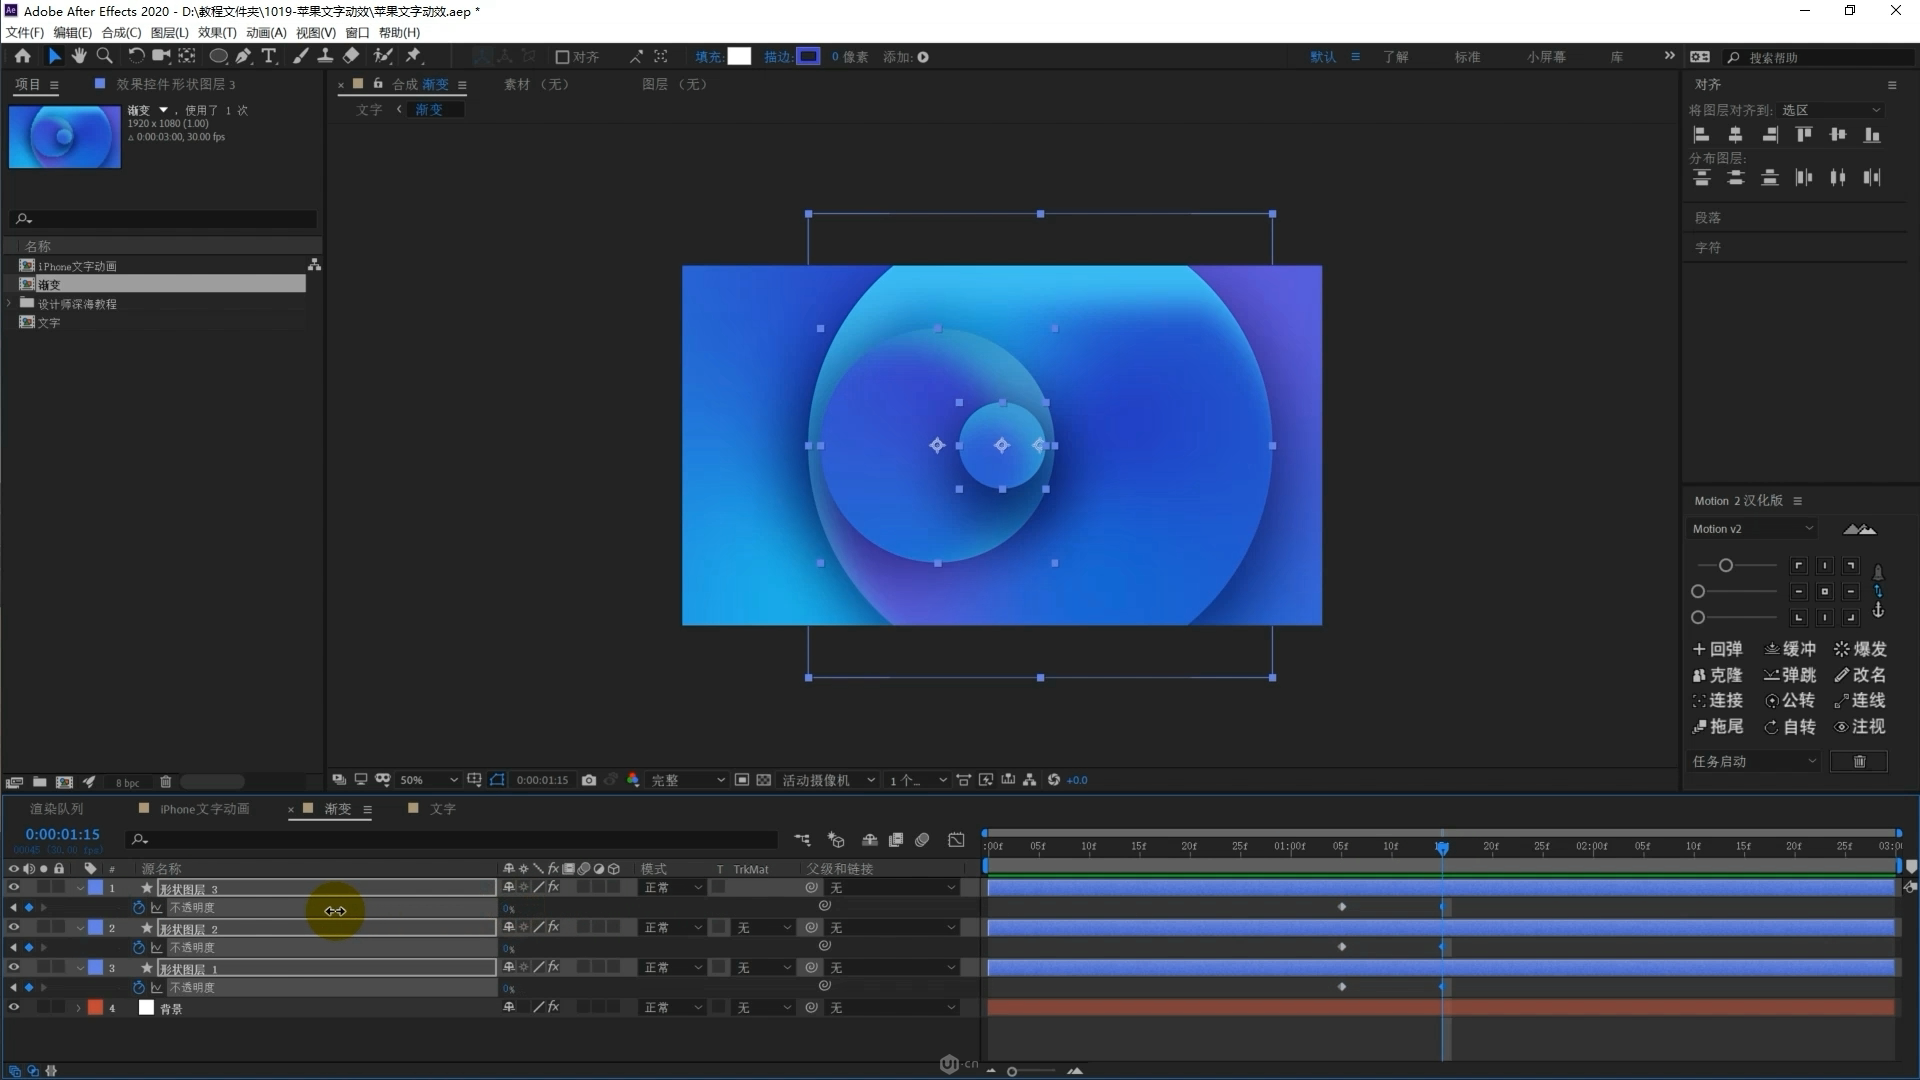Select the Puppet Pin tool
Screen dimensions: 1920x1080
tap(413, 57)
